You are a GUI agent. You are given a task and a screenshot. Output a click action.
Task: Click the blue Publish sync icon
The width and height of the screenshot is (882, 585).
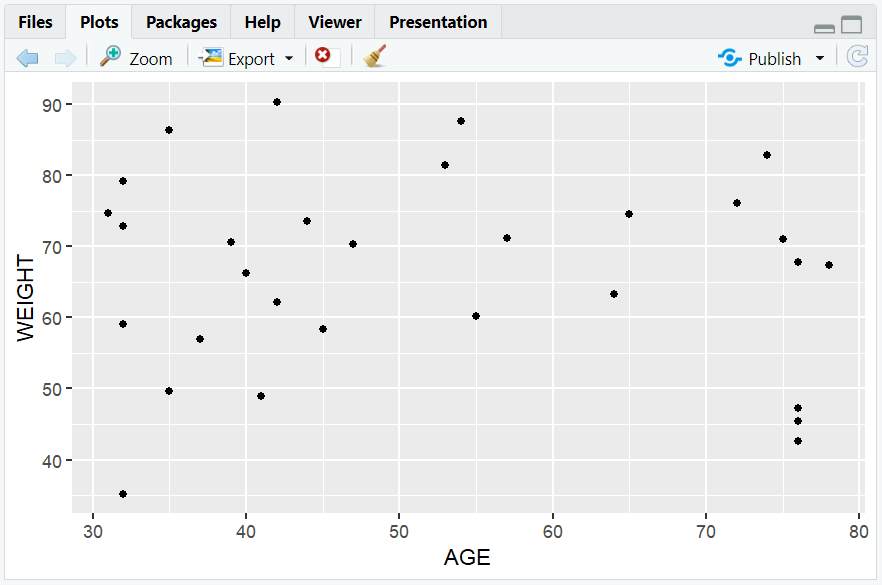728,58
